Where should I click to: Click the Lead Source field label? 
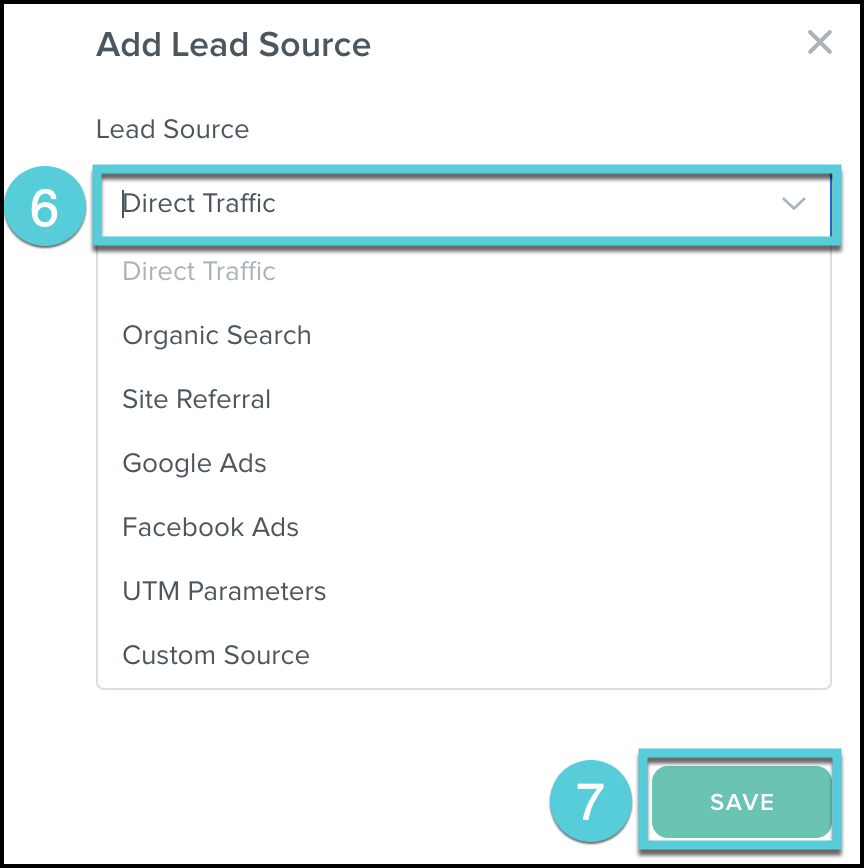172,129
